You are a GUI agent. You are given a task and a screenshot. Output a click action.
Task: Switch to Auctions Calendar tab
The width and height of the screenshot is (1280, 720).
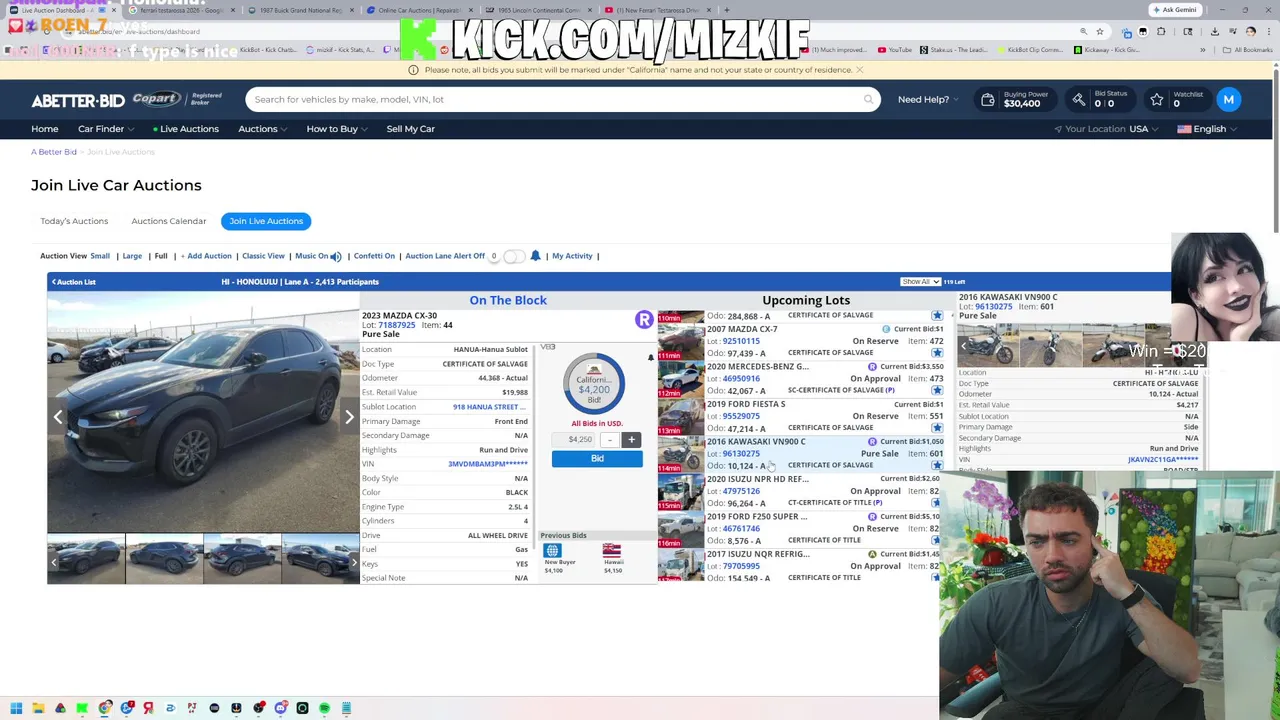[168, 221]
